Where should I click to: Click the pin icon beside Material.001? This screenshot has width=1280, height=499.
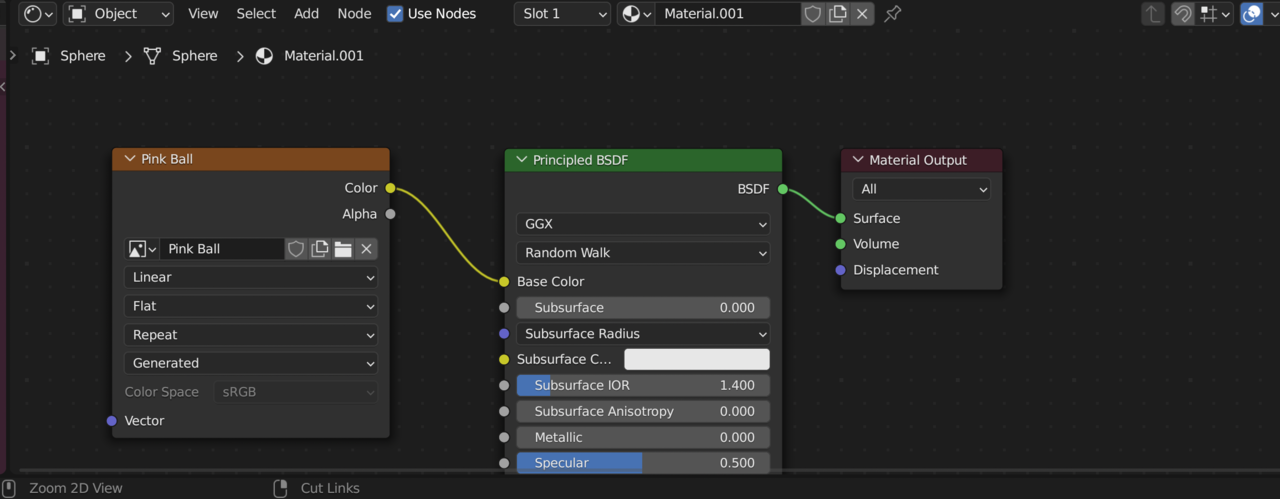(x=893, y=14)
